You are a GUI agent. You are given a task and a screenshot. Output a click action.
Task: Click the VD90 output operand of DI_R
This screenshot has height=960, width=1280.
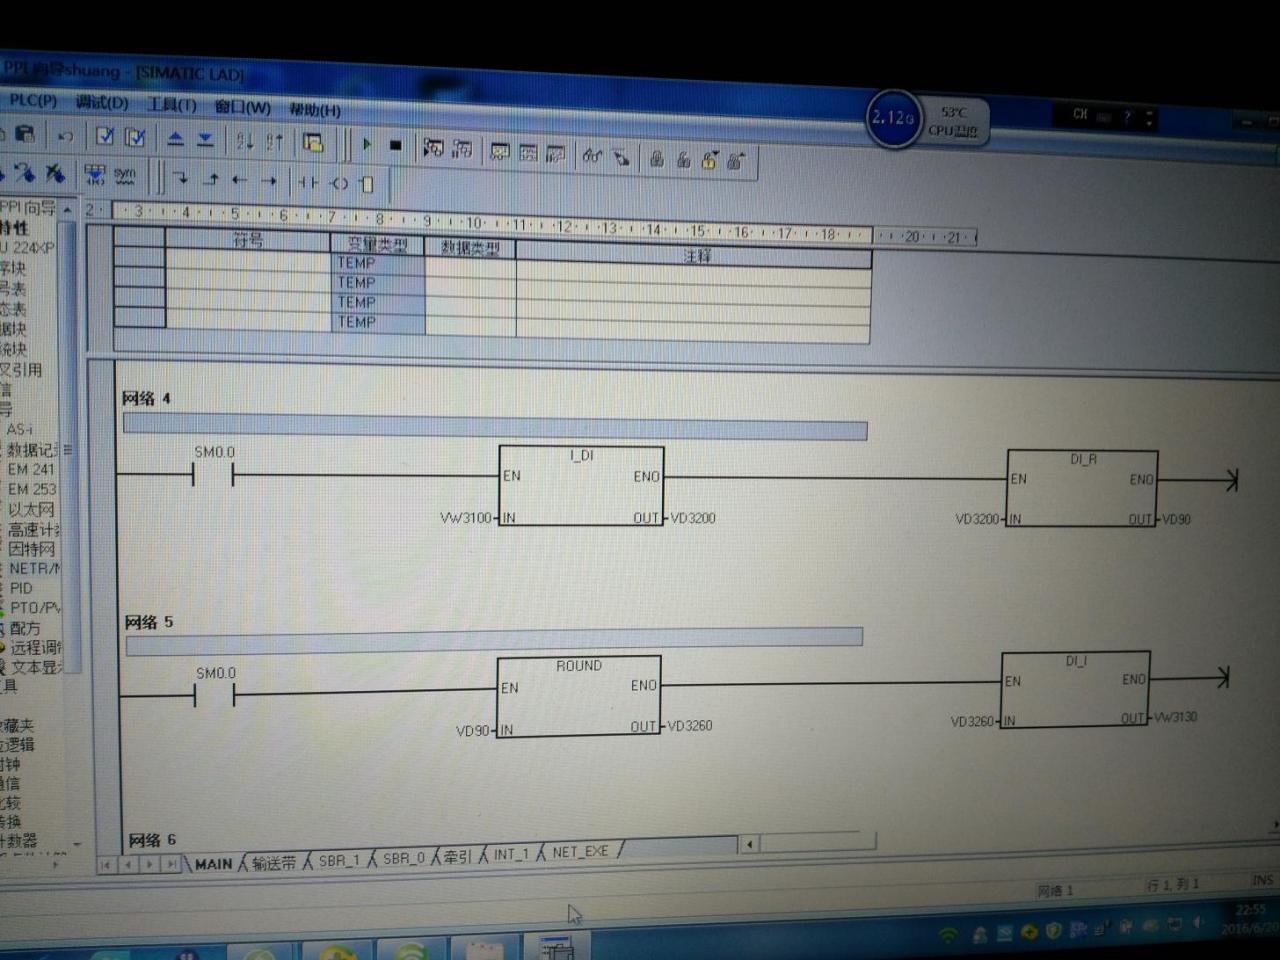pyautogui.click(x=1176, y=519)
